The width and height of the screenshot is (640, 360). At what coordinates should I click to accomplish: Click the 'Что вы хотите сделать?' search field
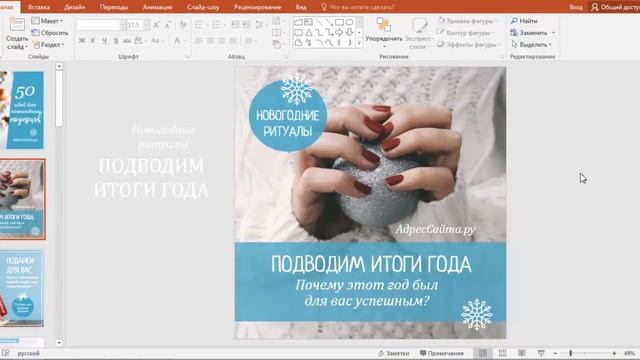pyautogui.click(x=357, y=7)
